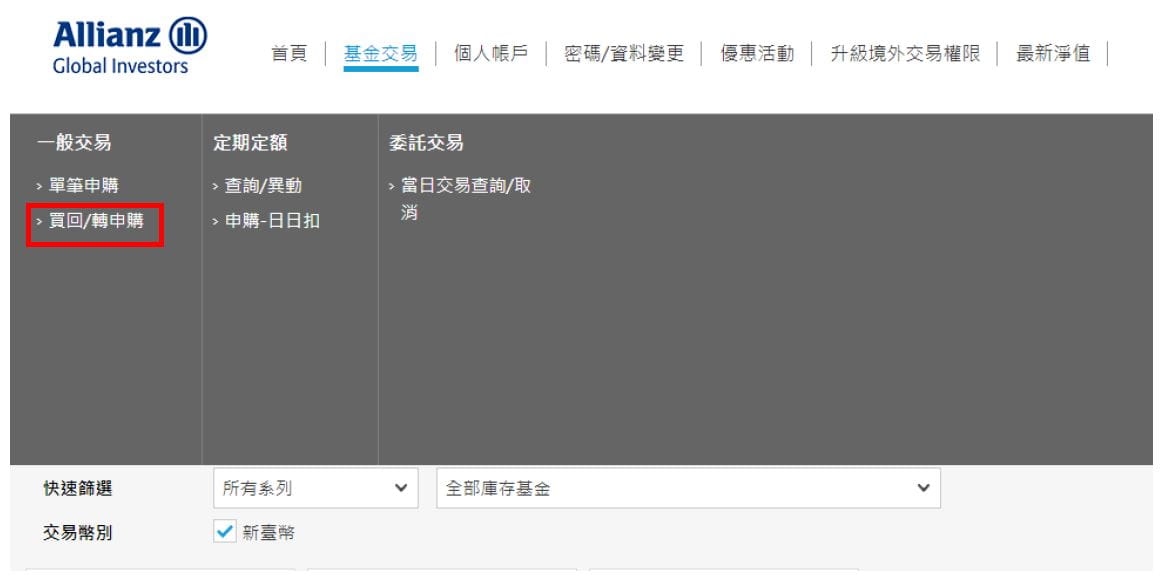Open the 優惠活動 menu
This screenshot has height=587, width=1167.
757,54
